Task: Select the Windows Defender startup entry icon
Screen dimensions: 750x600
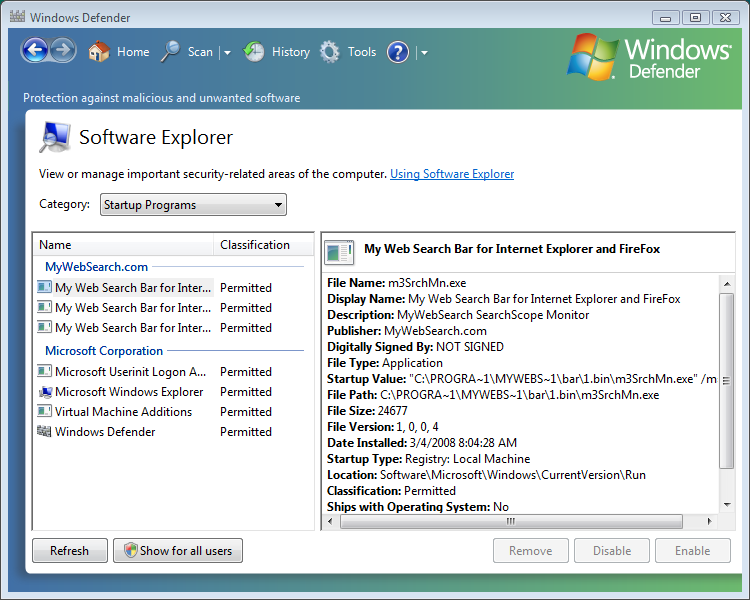Action: pyautogui.click(x=44, y=432)
